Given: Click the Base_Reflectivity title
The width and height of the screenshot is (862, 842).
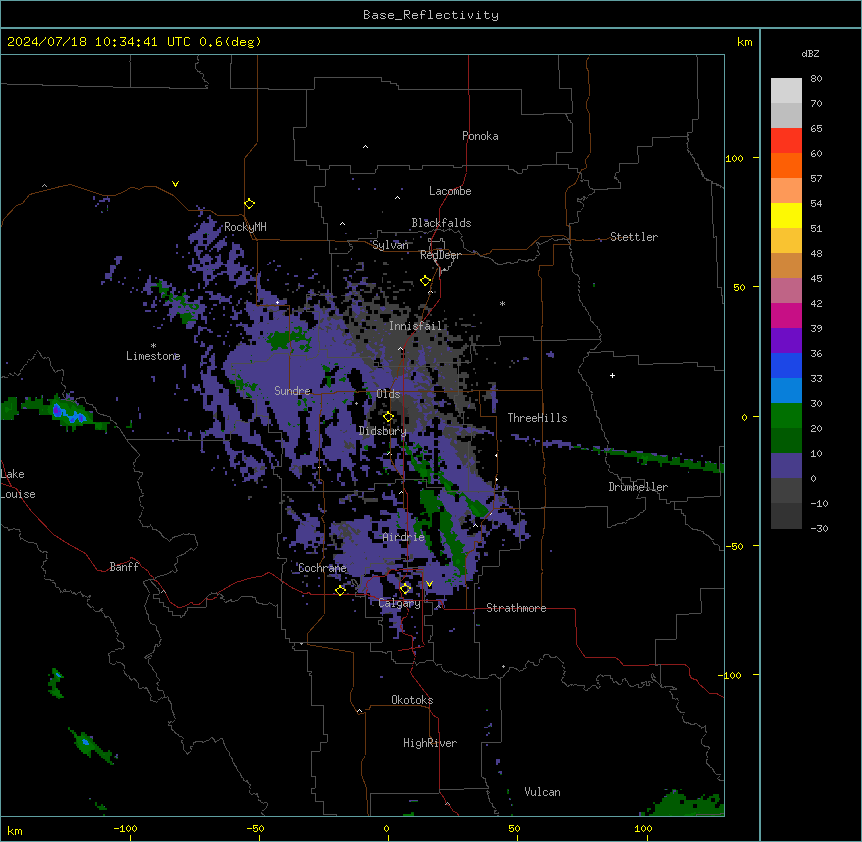Looking at the screenshot, I should coord(431,15).
